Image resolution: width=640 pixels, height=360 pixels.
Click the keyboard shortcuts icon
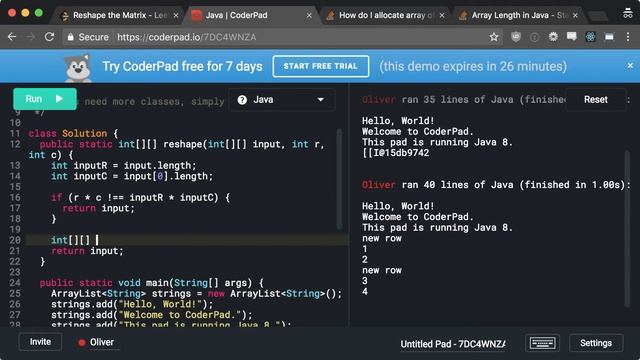[542, 343]
